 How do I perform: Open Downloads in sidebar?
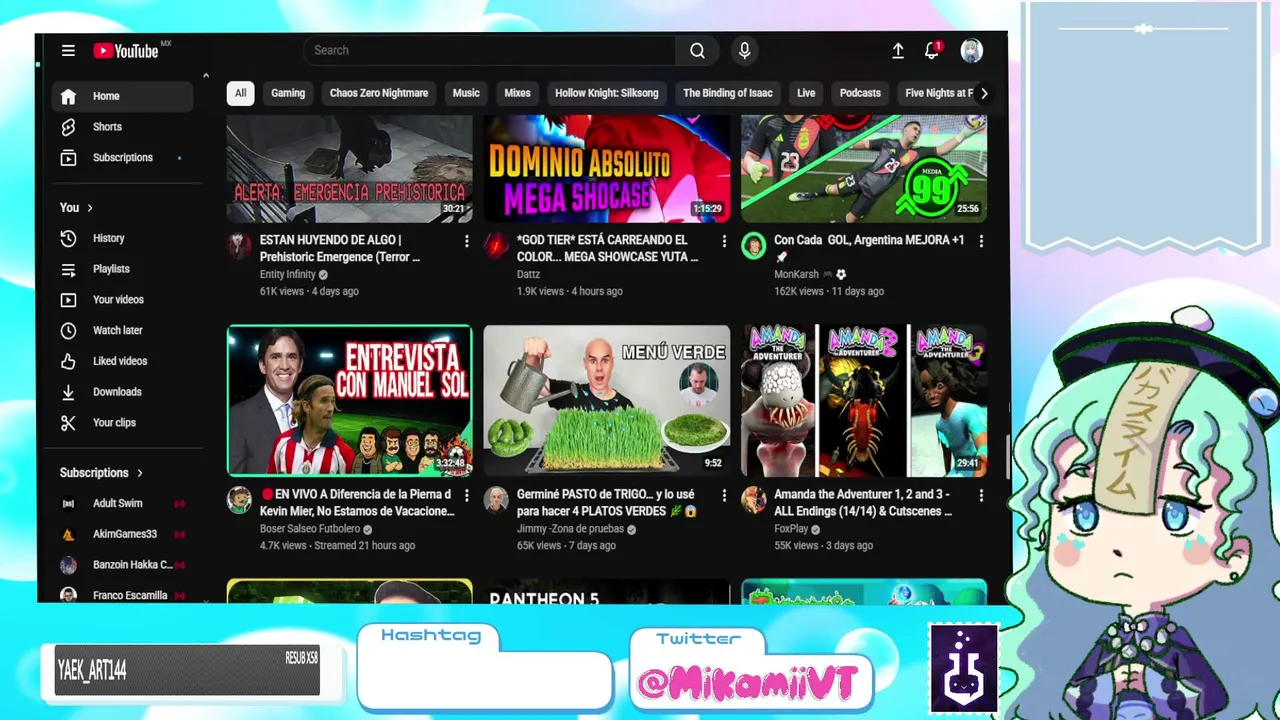pyautogui.click(x=122, y=392)
